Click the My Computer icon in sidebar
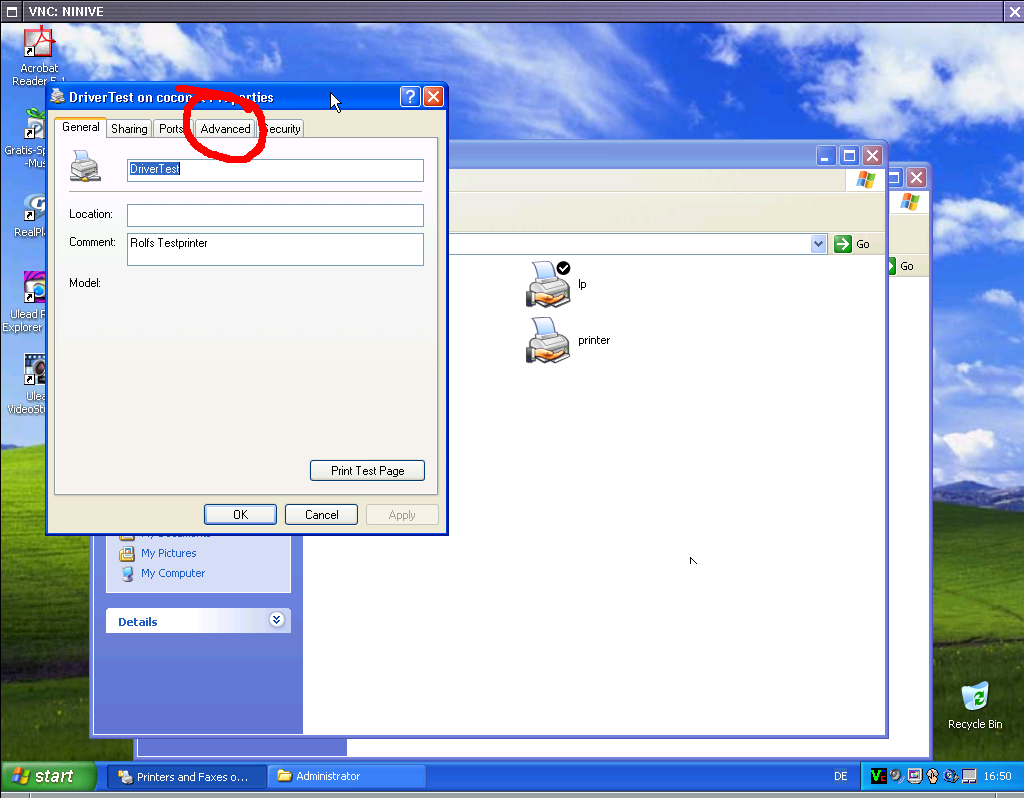The height and width of the screenshot is (798, 1024). coord(127,573)
